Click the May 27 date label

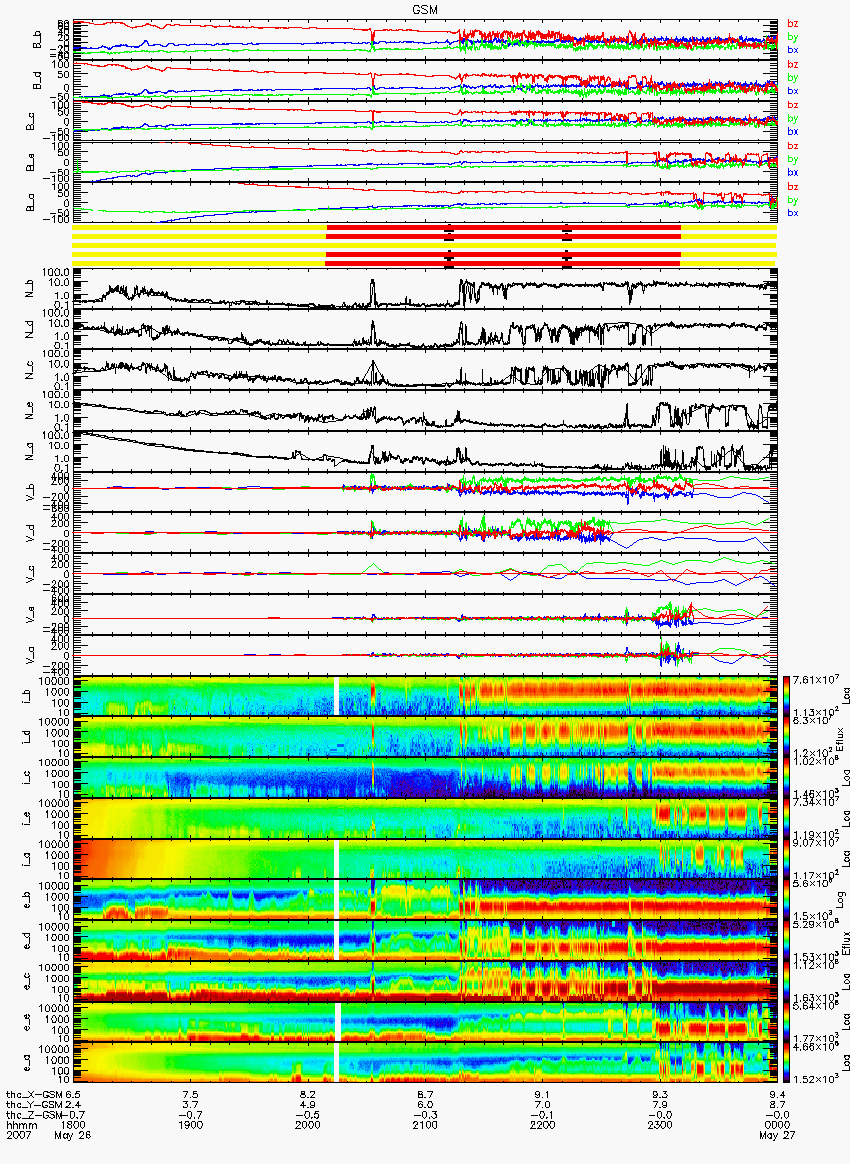coord(777,1135)
